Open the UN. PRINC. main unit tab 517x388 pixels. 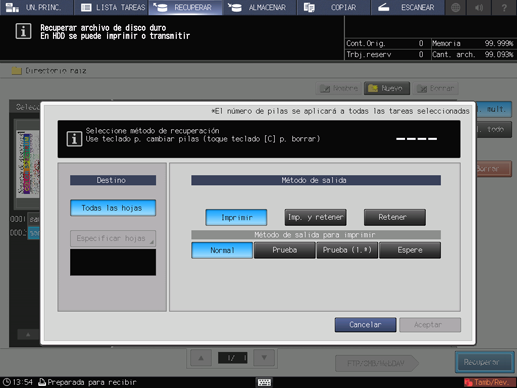pyautogui.click(x=36, y=7)
